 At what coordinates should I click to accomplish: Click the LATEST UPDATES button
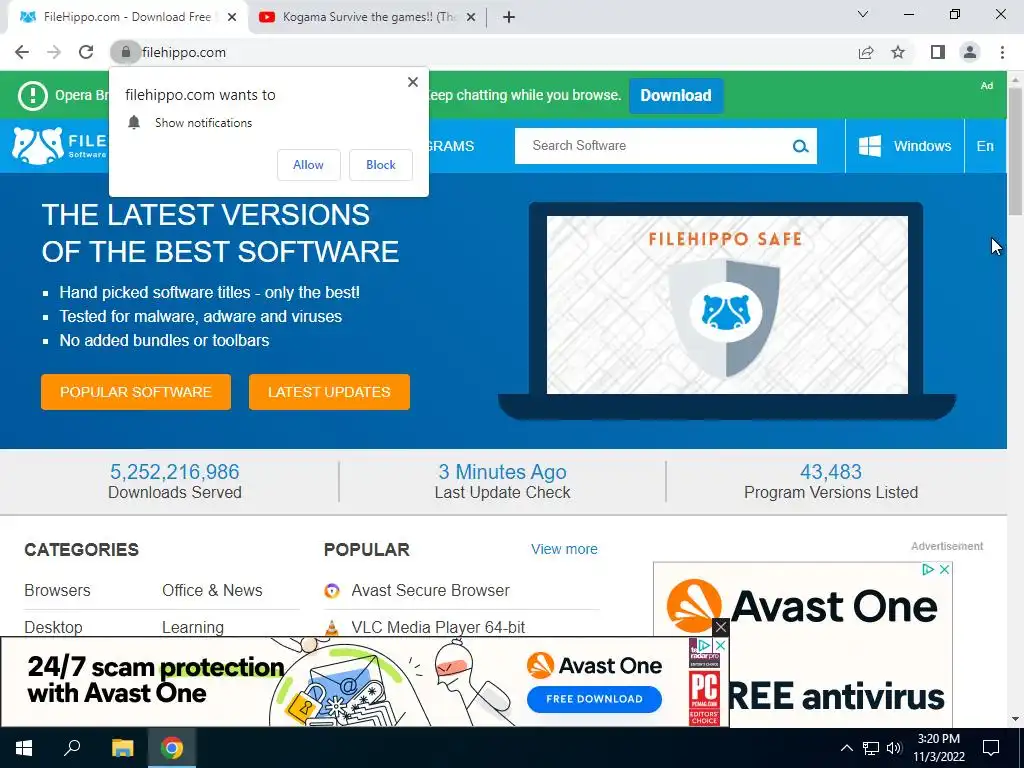pos(329,392)
